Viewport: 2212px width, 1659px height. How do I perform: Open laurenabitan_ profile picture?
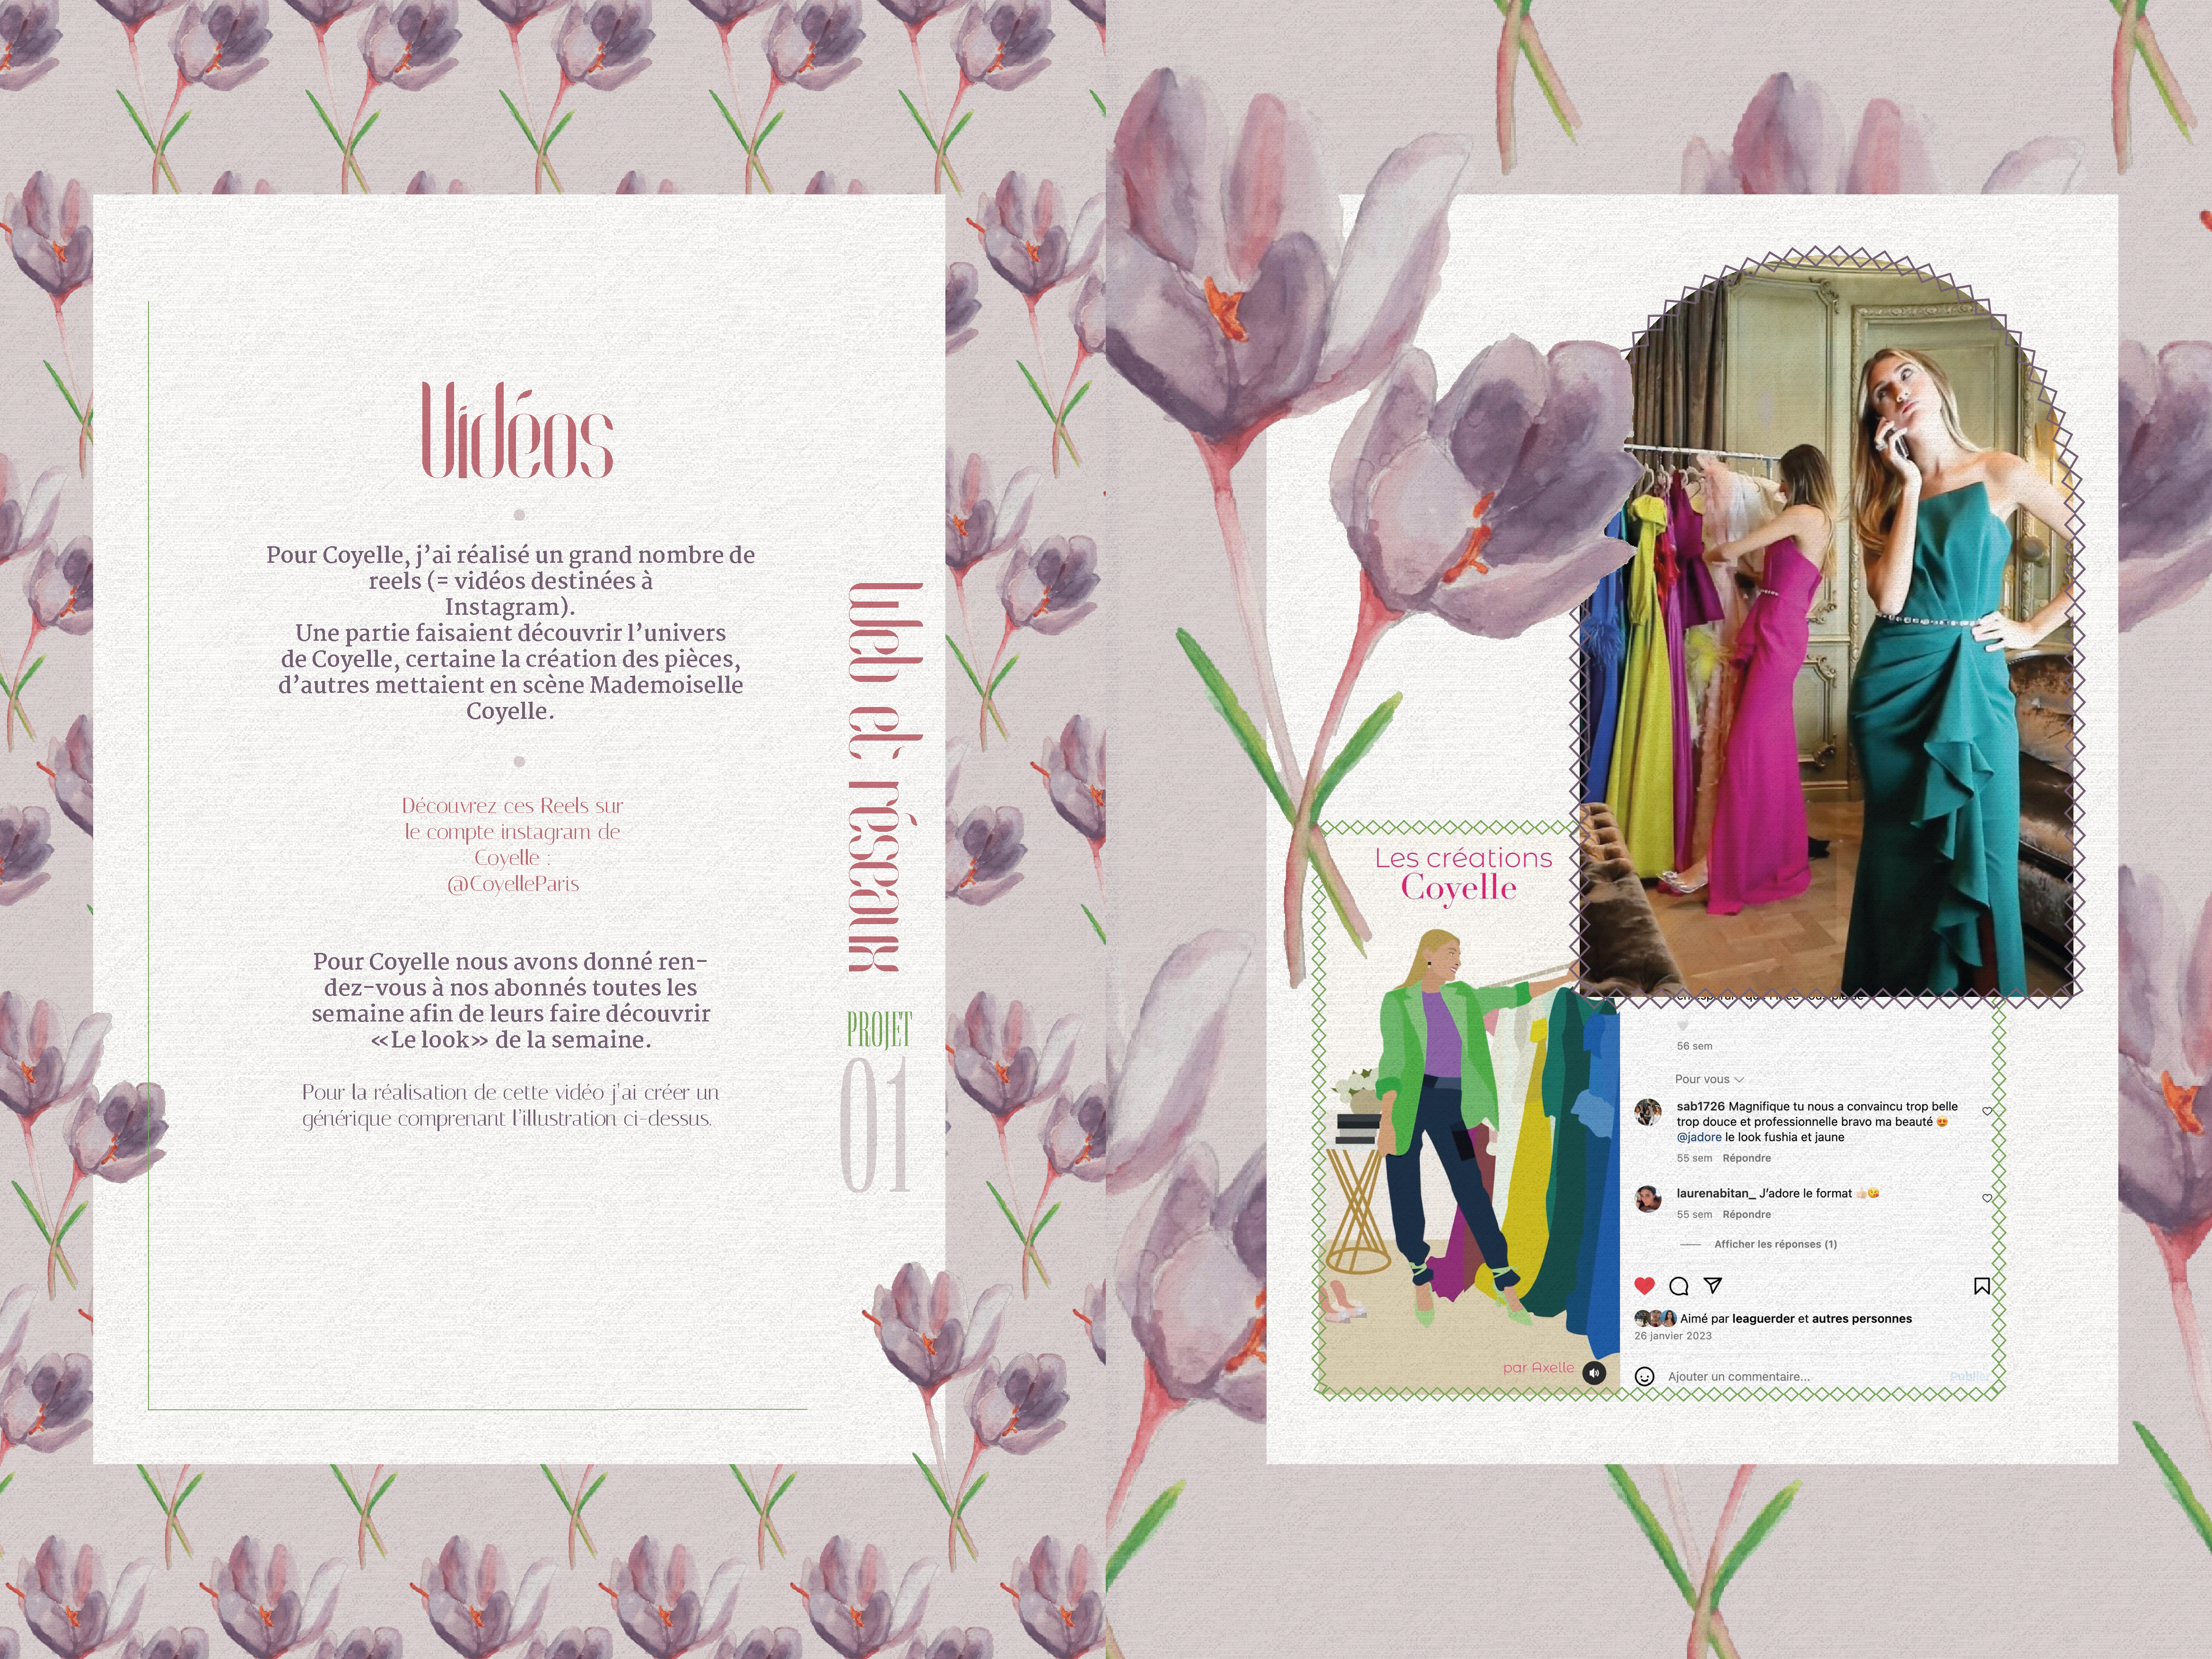coord(1648,1198)
